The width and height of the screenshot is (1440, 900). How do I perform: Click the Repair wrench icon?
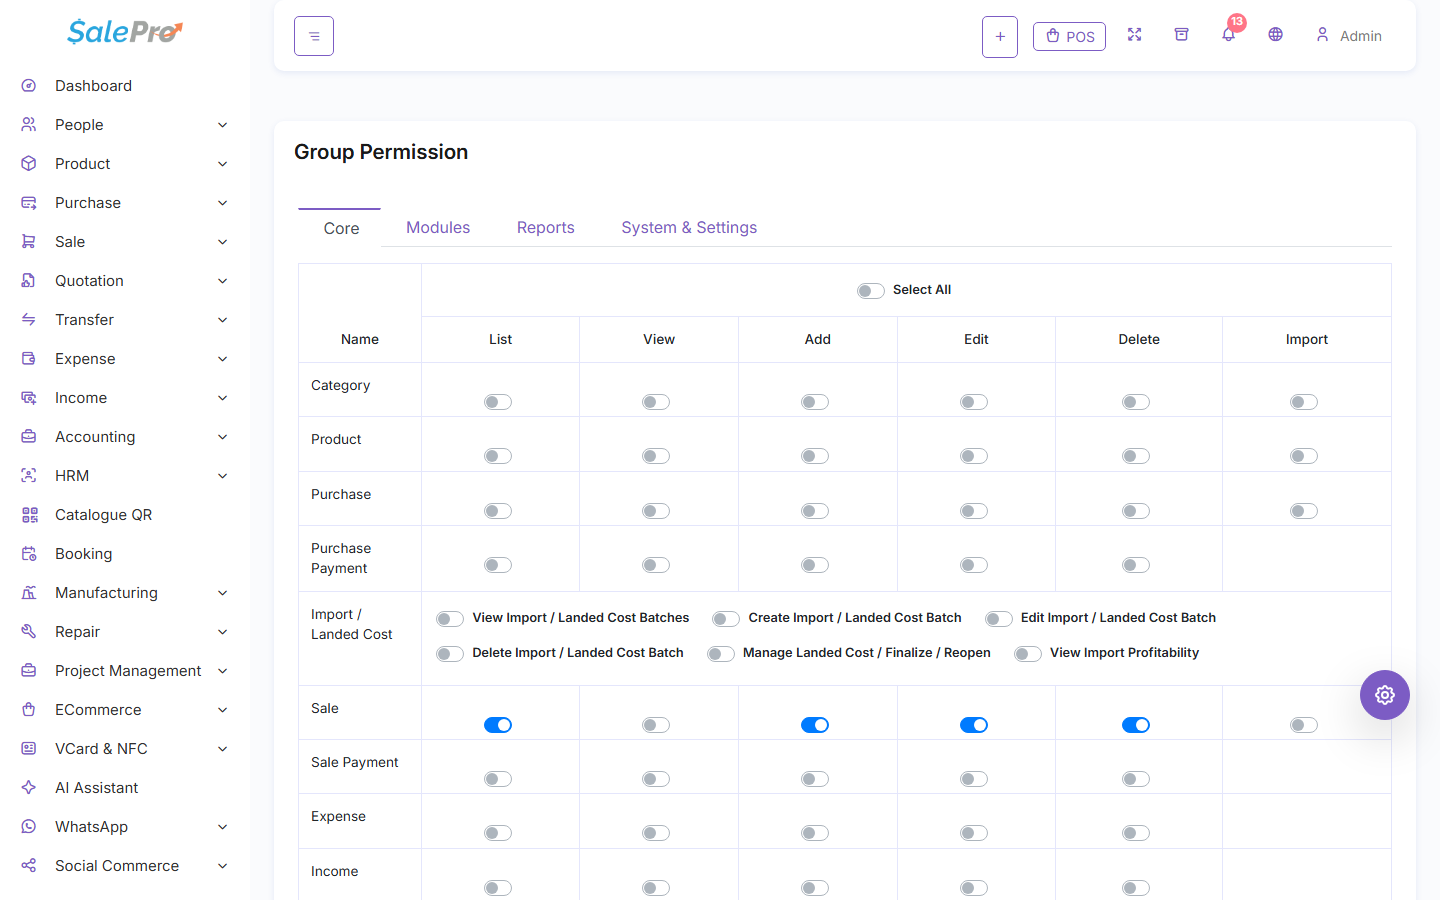29,632
